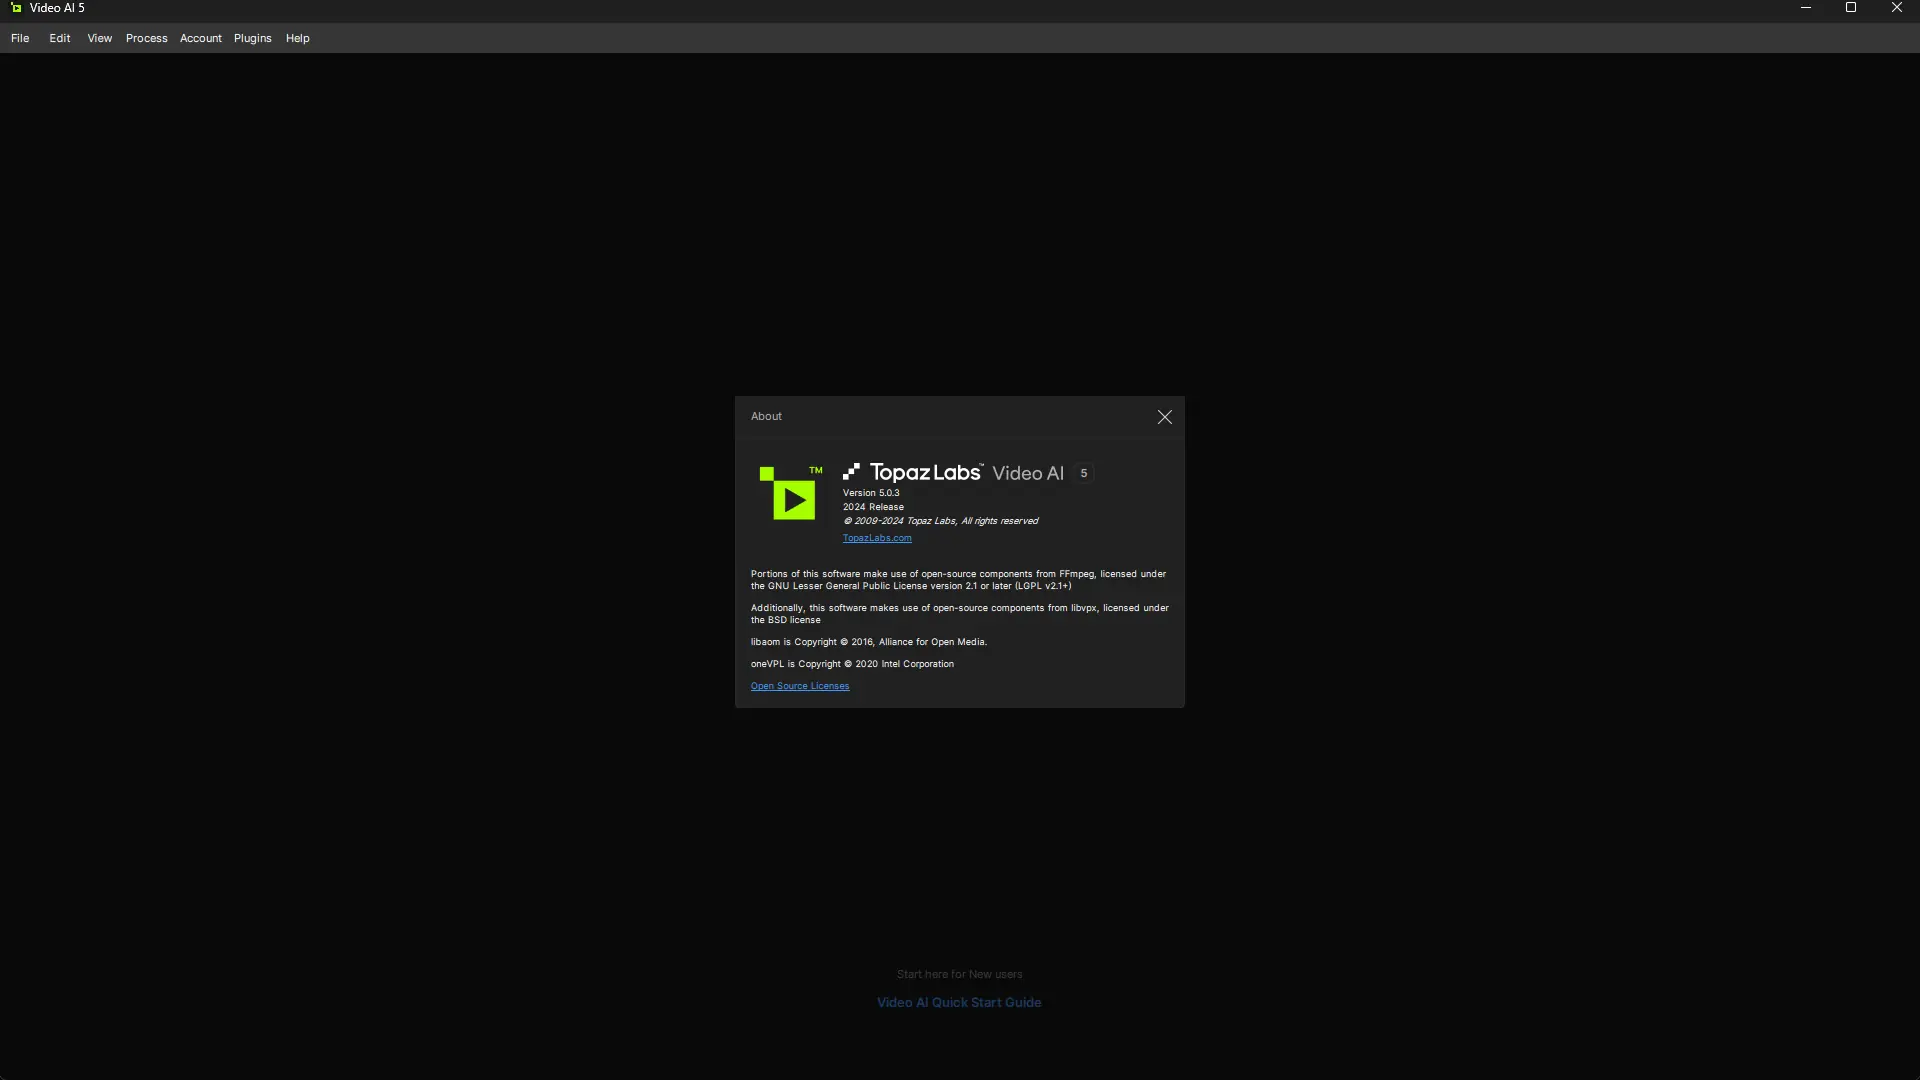Open the Video AI Quick Start Guide
The height and width of the screenshot is (1080, 1920).
click(958, 1002)
